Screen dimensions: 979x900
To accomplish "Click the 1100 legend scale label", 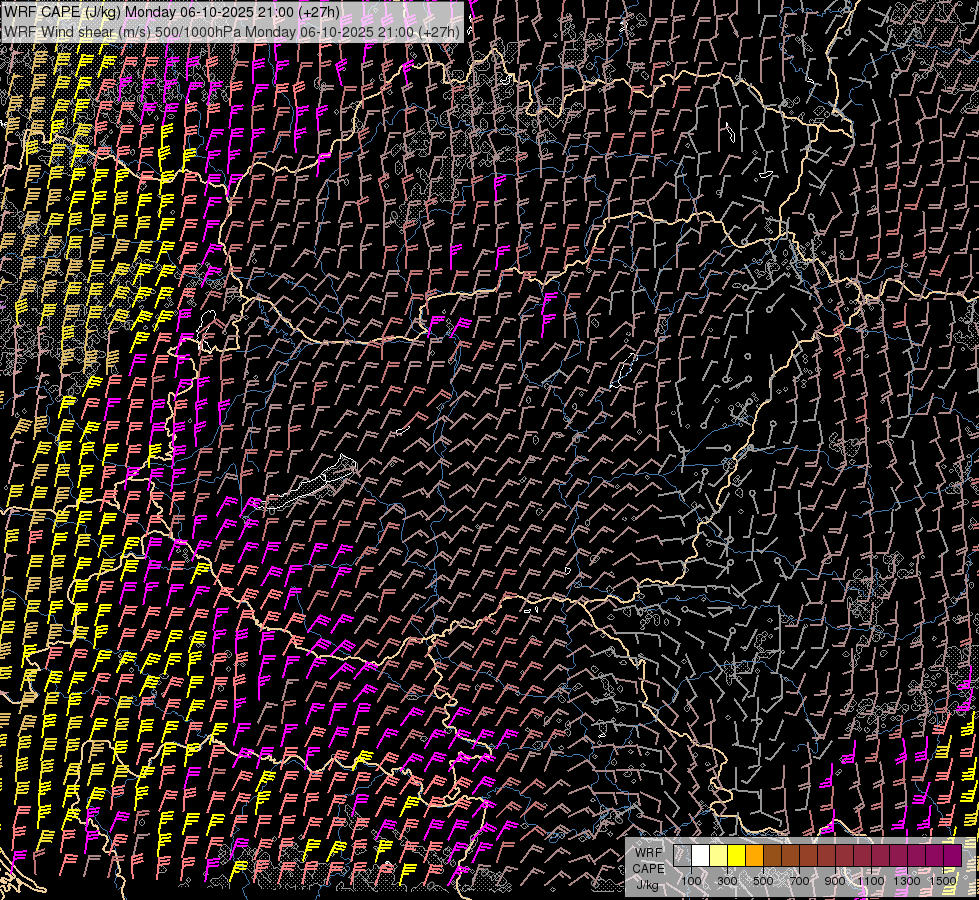I will pos(871,880).
